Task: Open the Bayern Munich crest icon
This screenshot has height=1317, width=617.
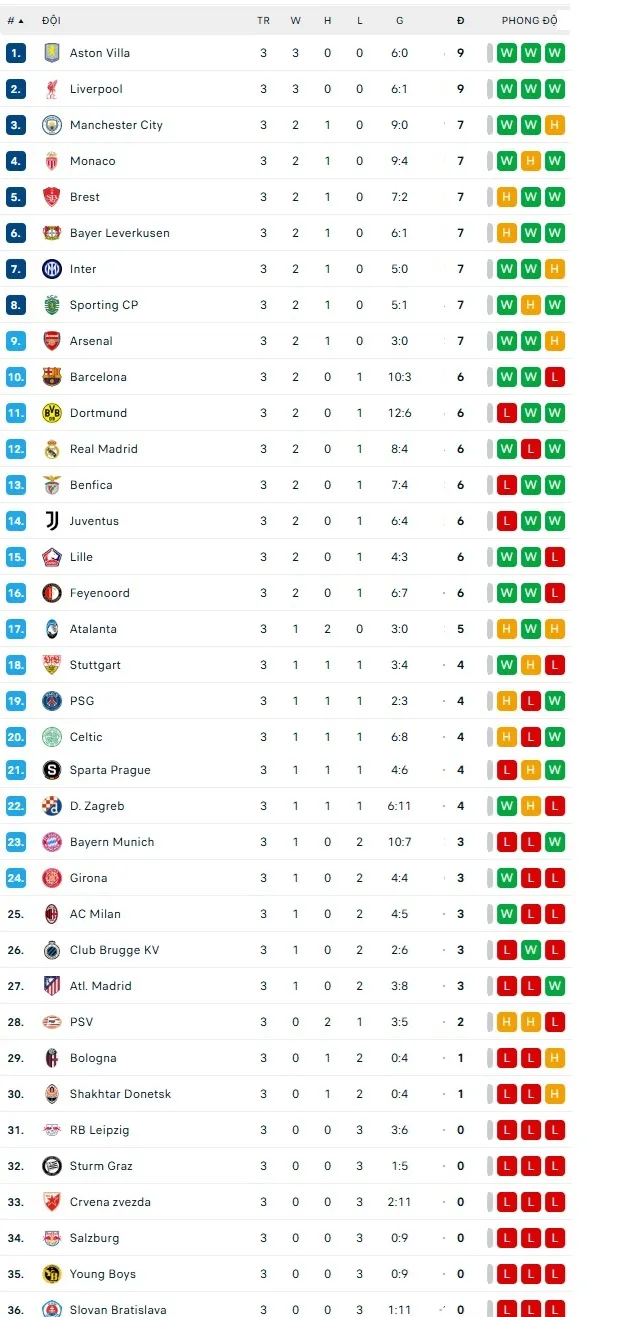Action: point(52,842)
